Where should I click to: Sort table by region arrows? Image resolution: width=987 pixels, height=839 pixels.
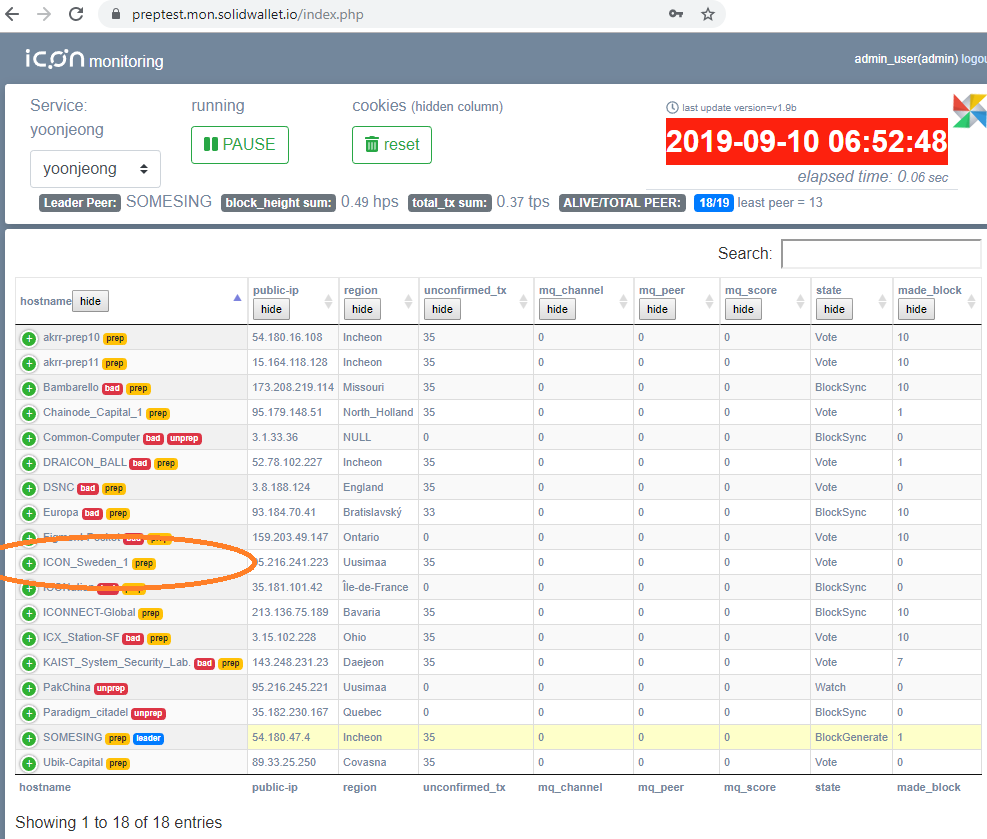[408, 301]
